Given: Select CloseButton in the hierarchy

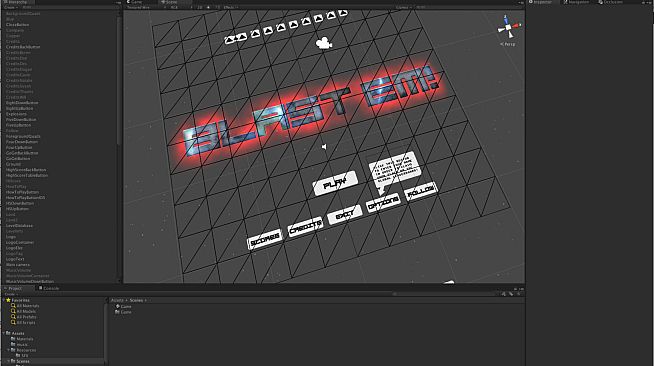Looking at the screenshot, I should click(x=18, y=25).
